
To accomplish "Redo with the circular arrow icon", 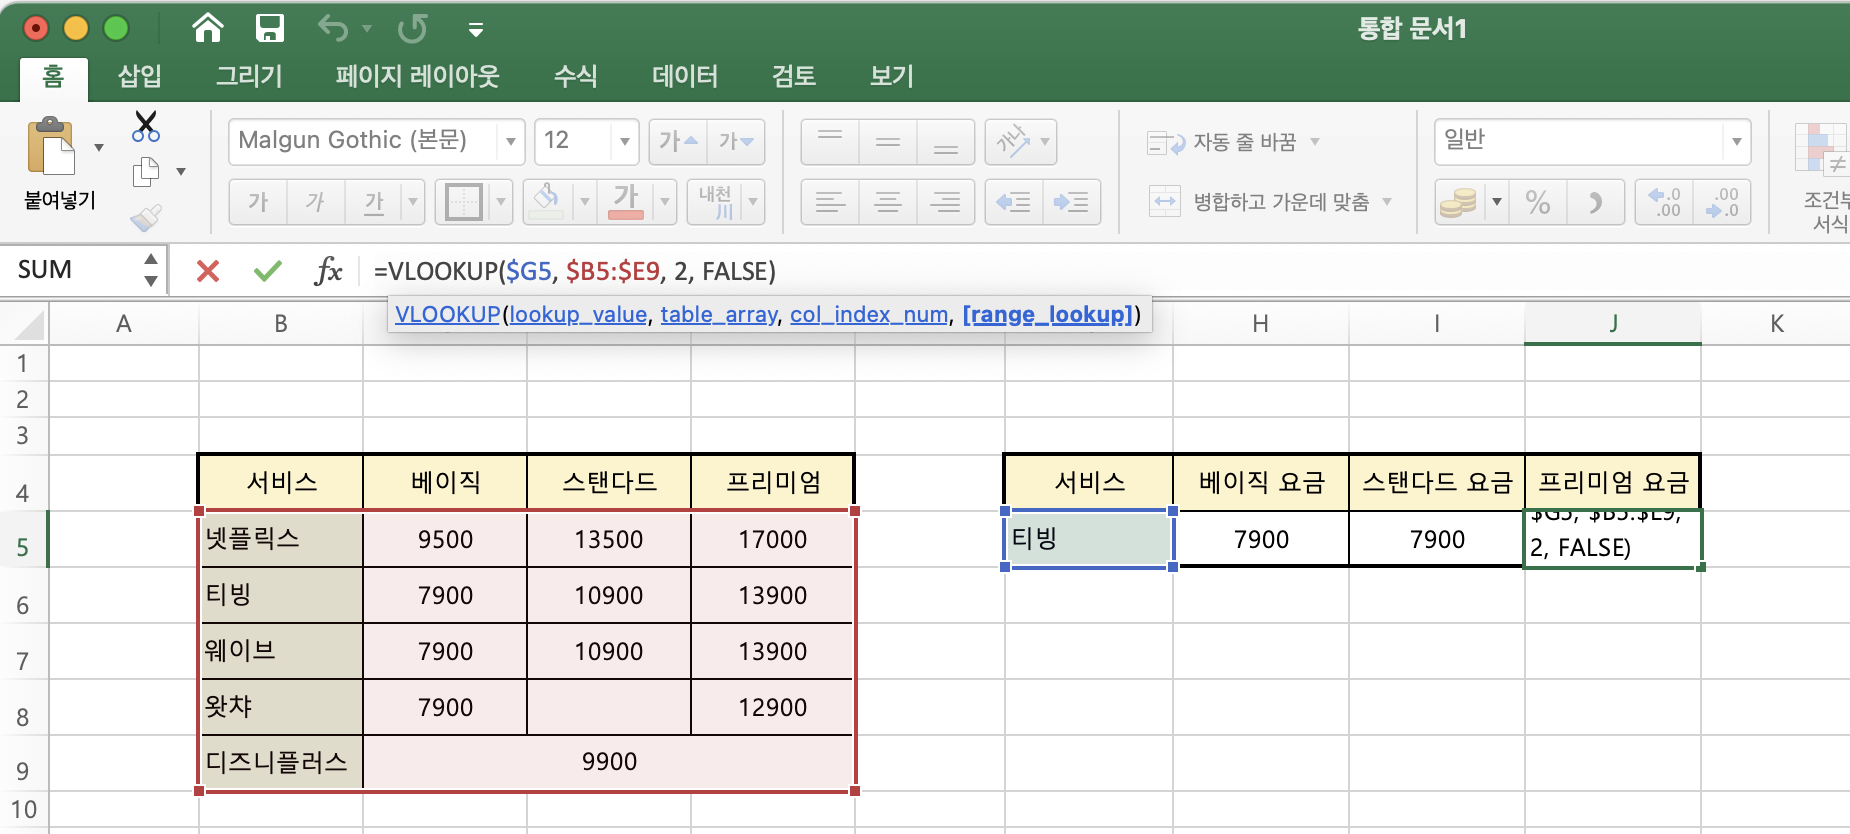I will tap(412, 28).
